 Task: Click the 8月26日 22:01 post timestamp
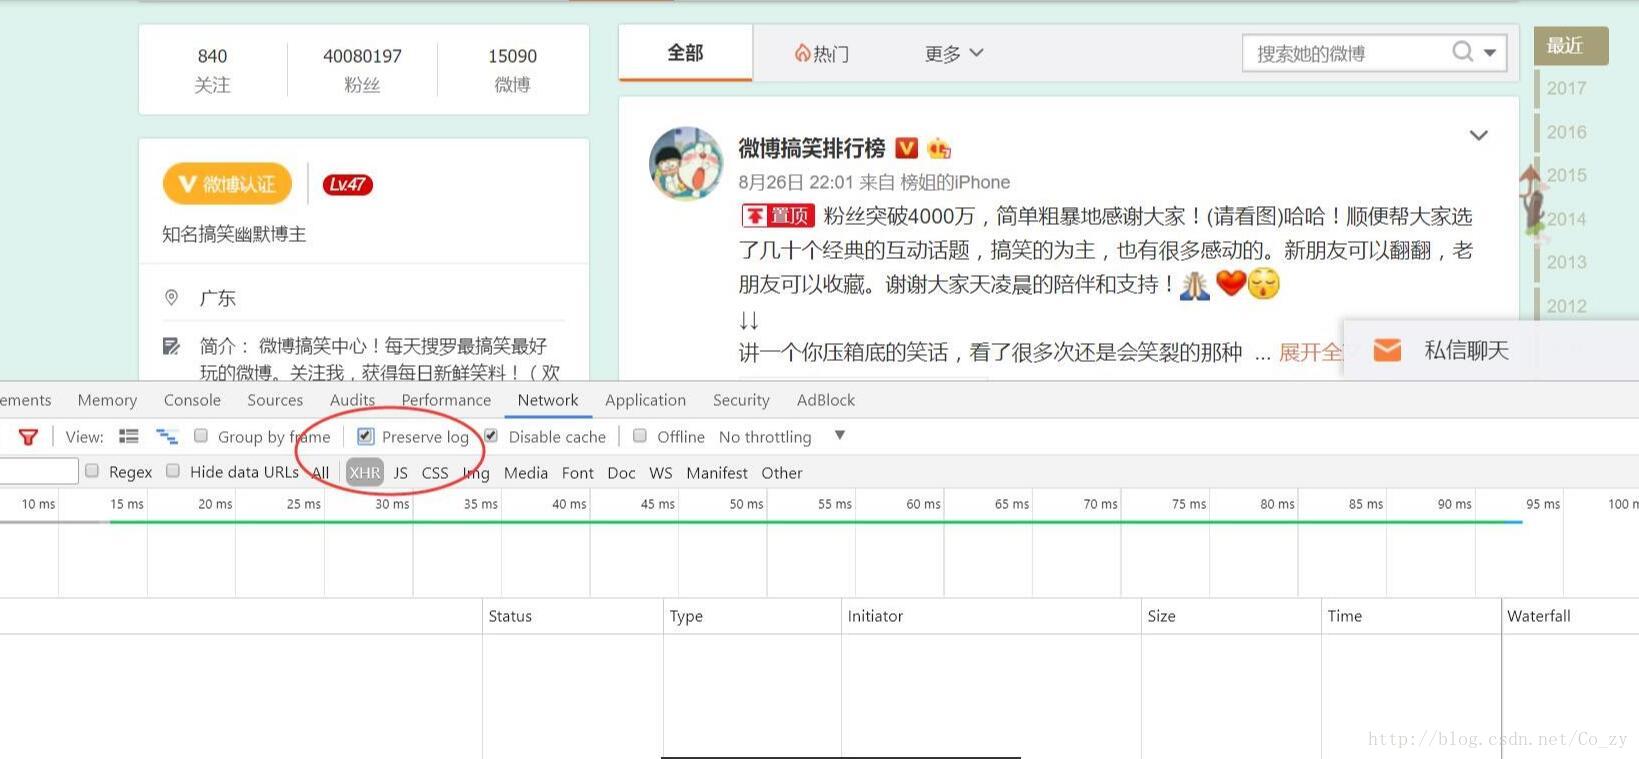point(796,182)
